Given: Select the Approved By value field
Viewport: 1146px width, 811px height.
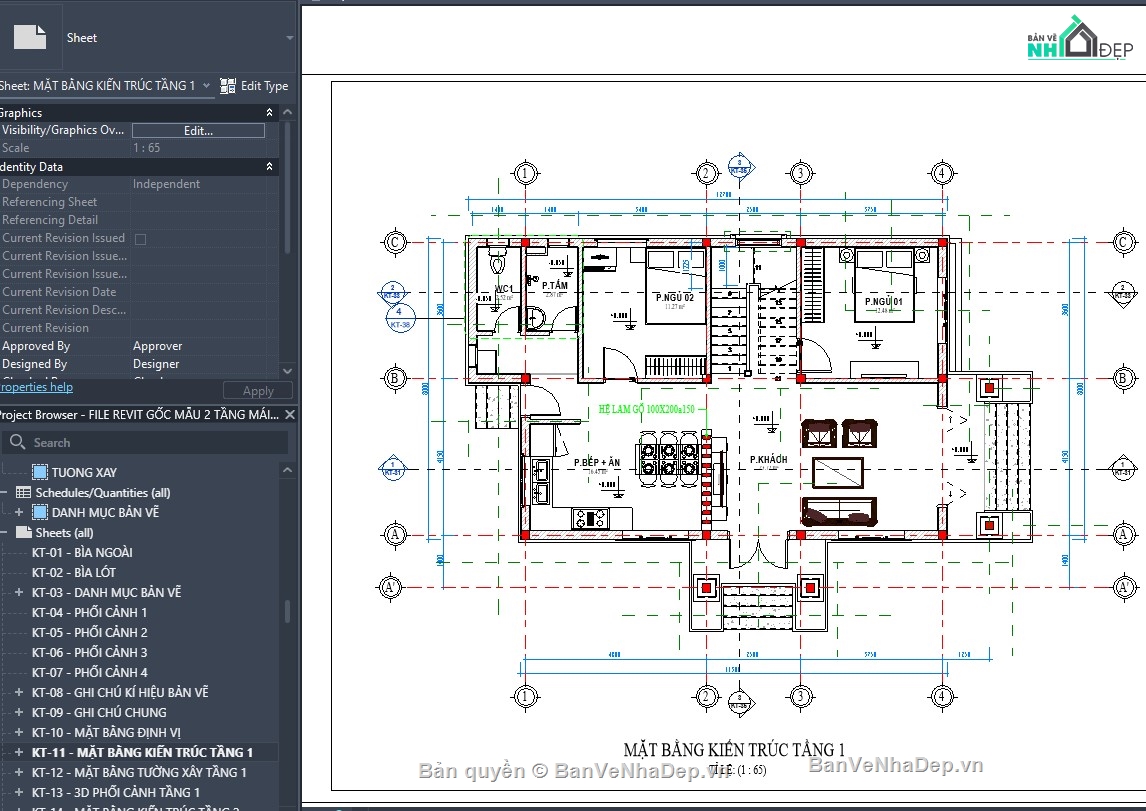Looking at the screenshot, I should click(199, 346).
